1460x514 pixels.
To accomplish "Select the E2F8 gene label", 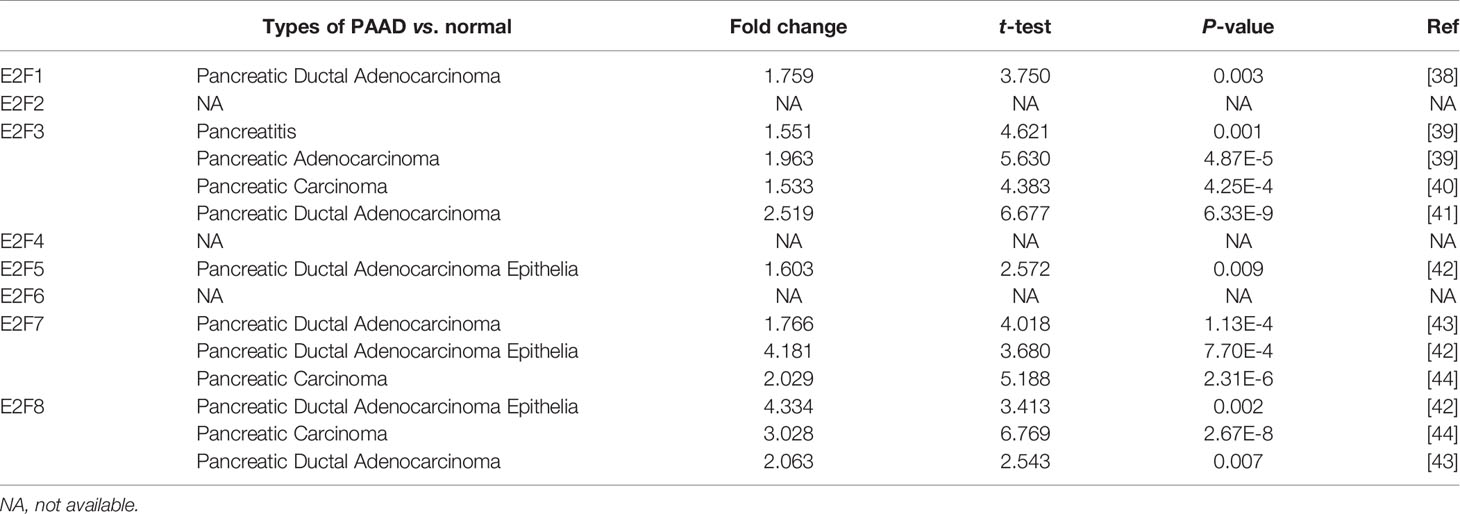I will click(22, 407).
